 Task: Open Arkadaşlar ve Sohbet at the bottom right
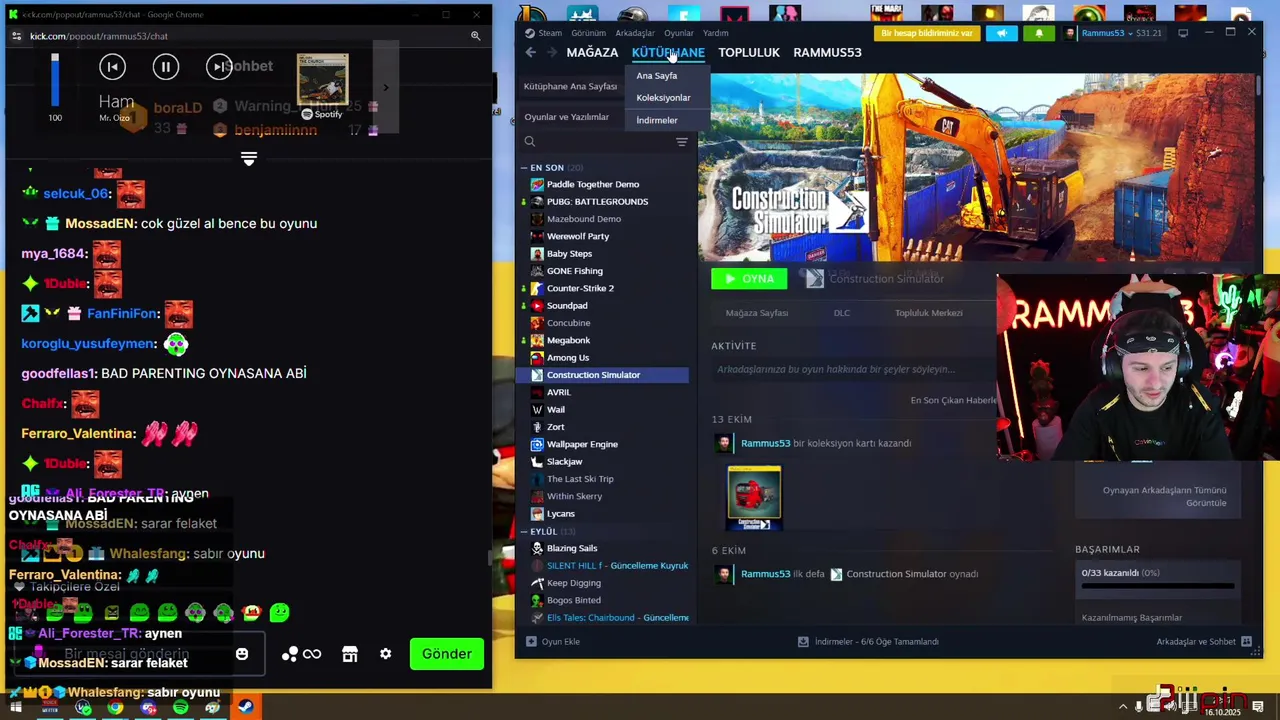pos(1205,642)
